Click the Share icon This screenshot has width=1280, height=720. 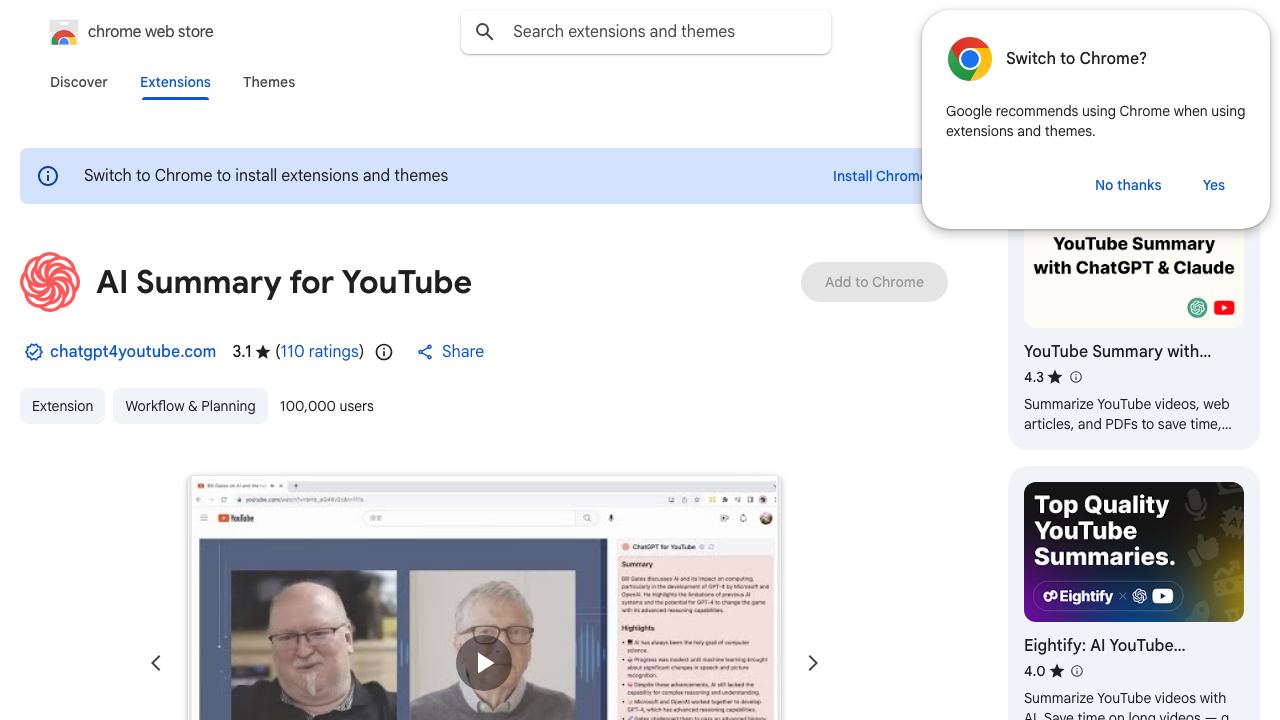pos(425,352)
